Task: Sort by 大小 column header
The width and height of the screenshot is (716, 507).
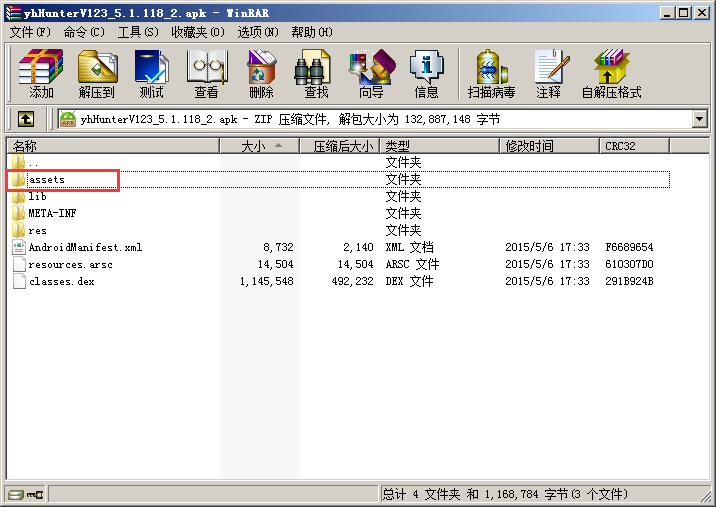Action: click(x=260, y=146)
